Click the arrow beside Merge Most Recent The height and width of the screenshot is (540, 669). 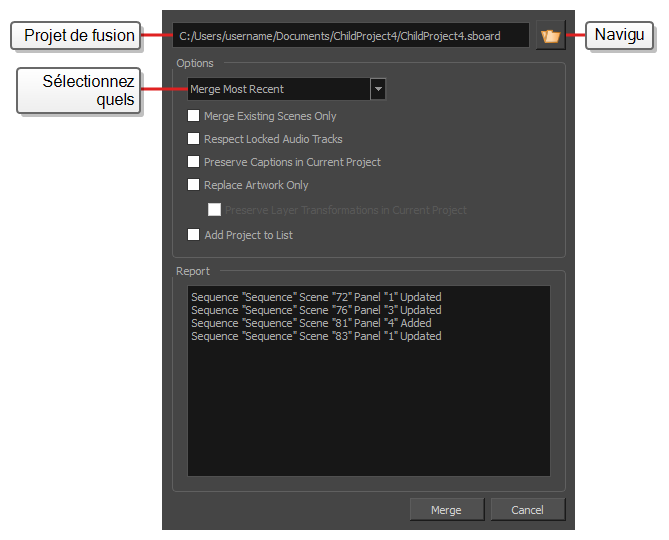[x=377, y=89]
